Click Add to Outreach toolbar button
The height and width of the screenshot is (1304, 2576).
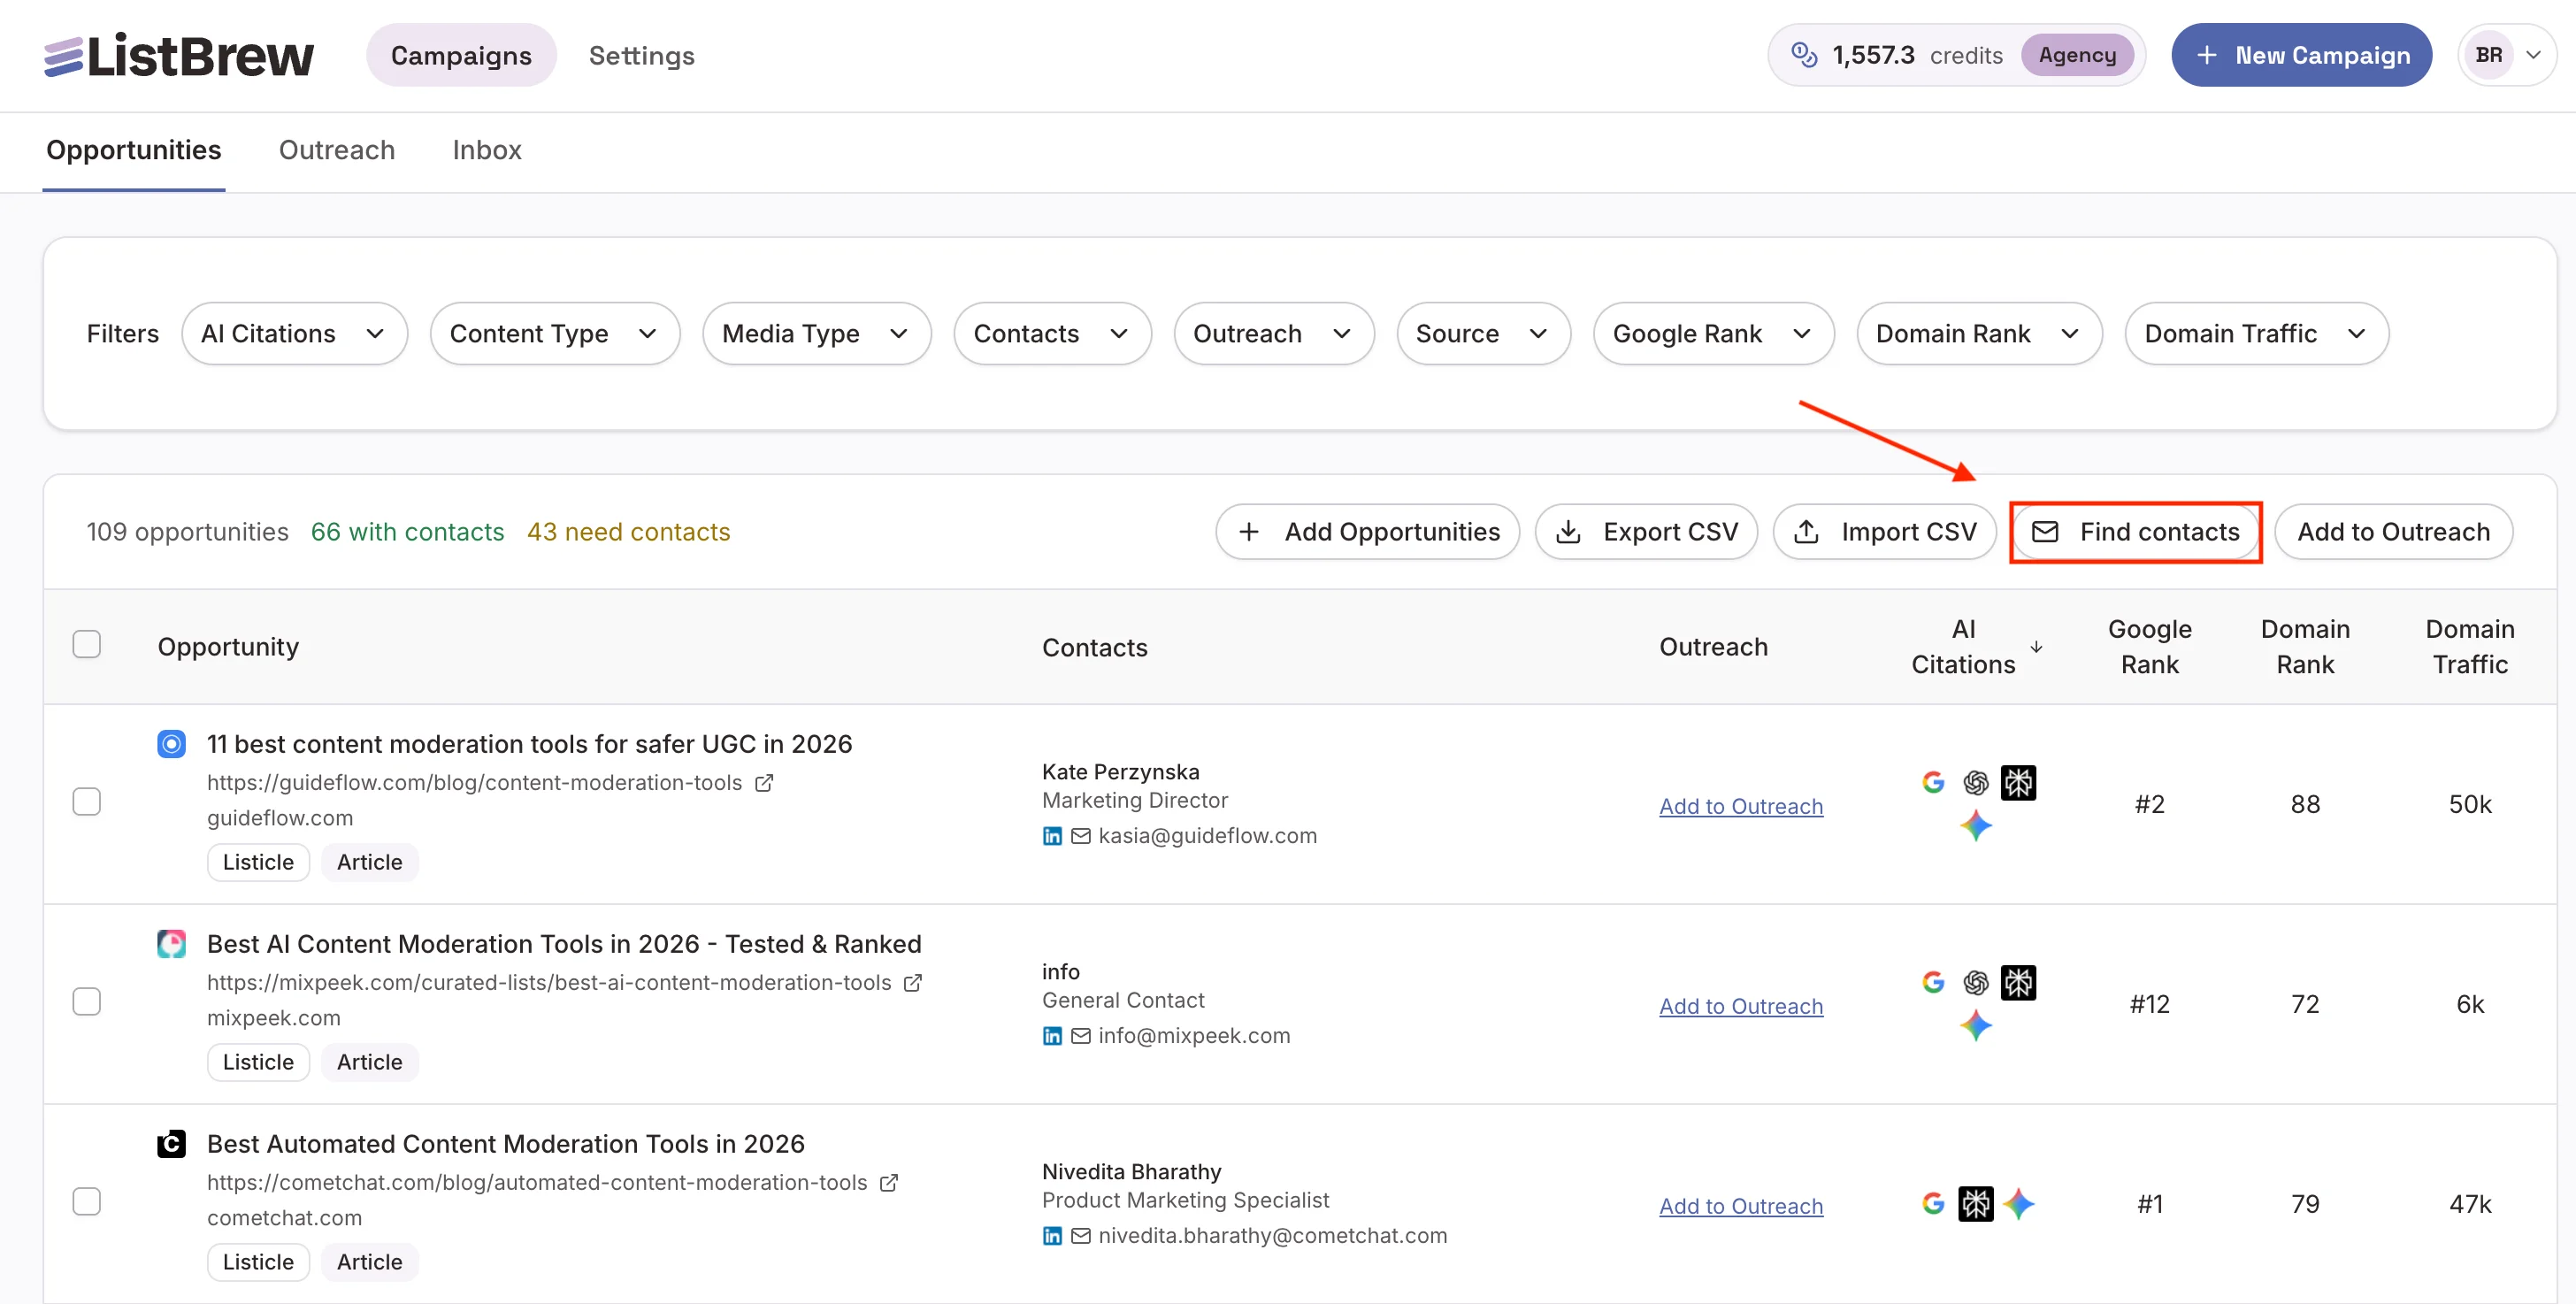(x=2393, y=532)
